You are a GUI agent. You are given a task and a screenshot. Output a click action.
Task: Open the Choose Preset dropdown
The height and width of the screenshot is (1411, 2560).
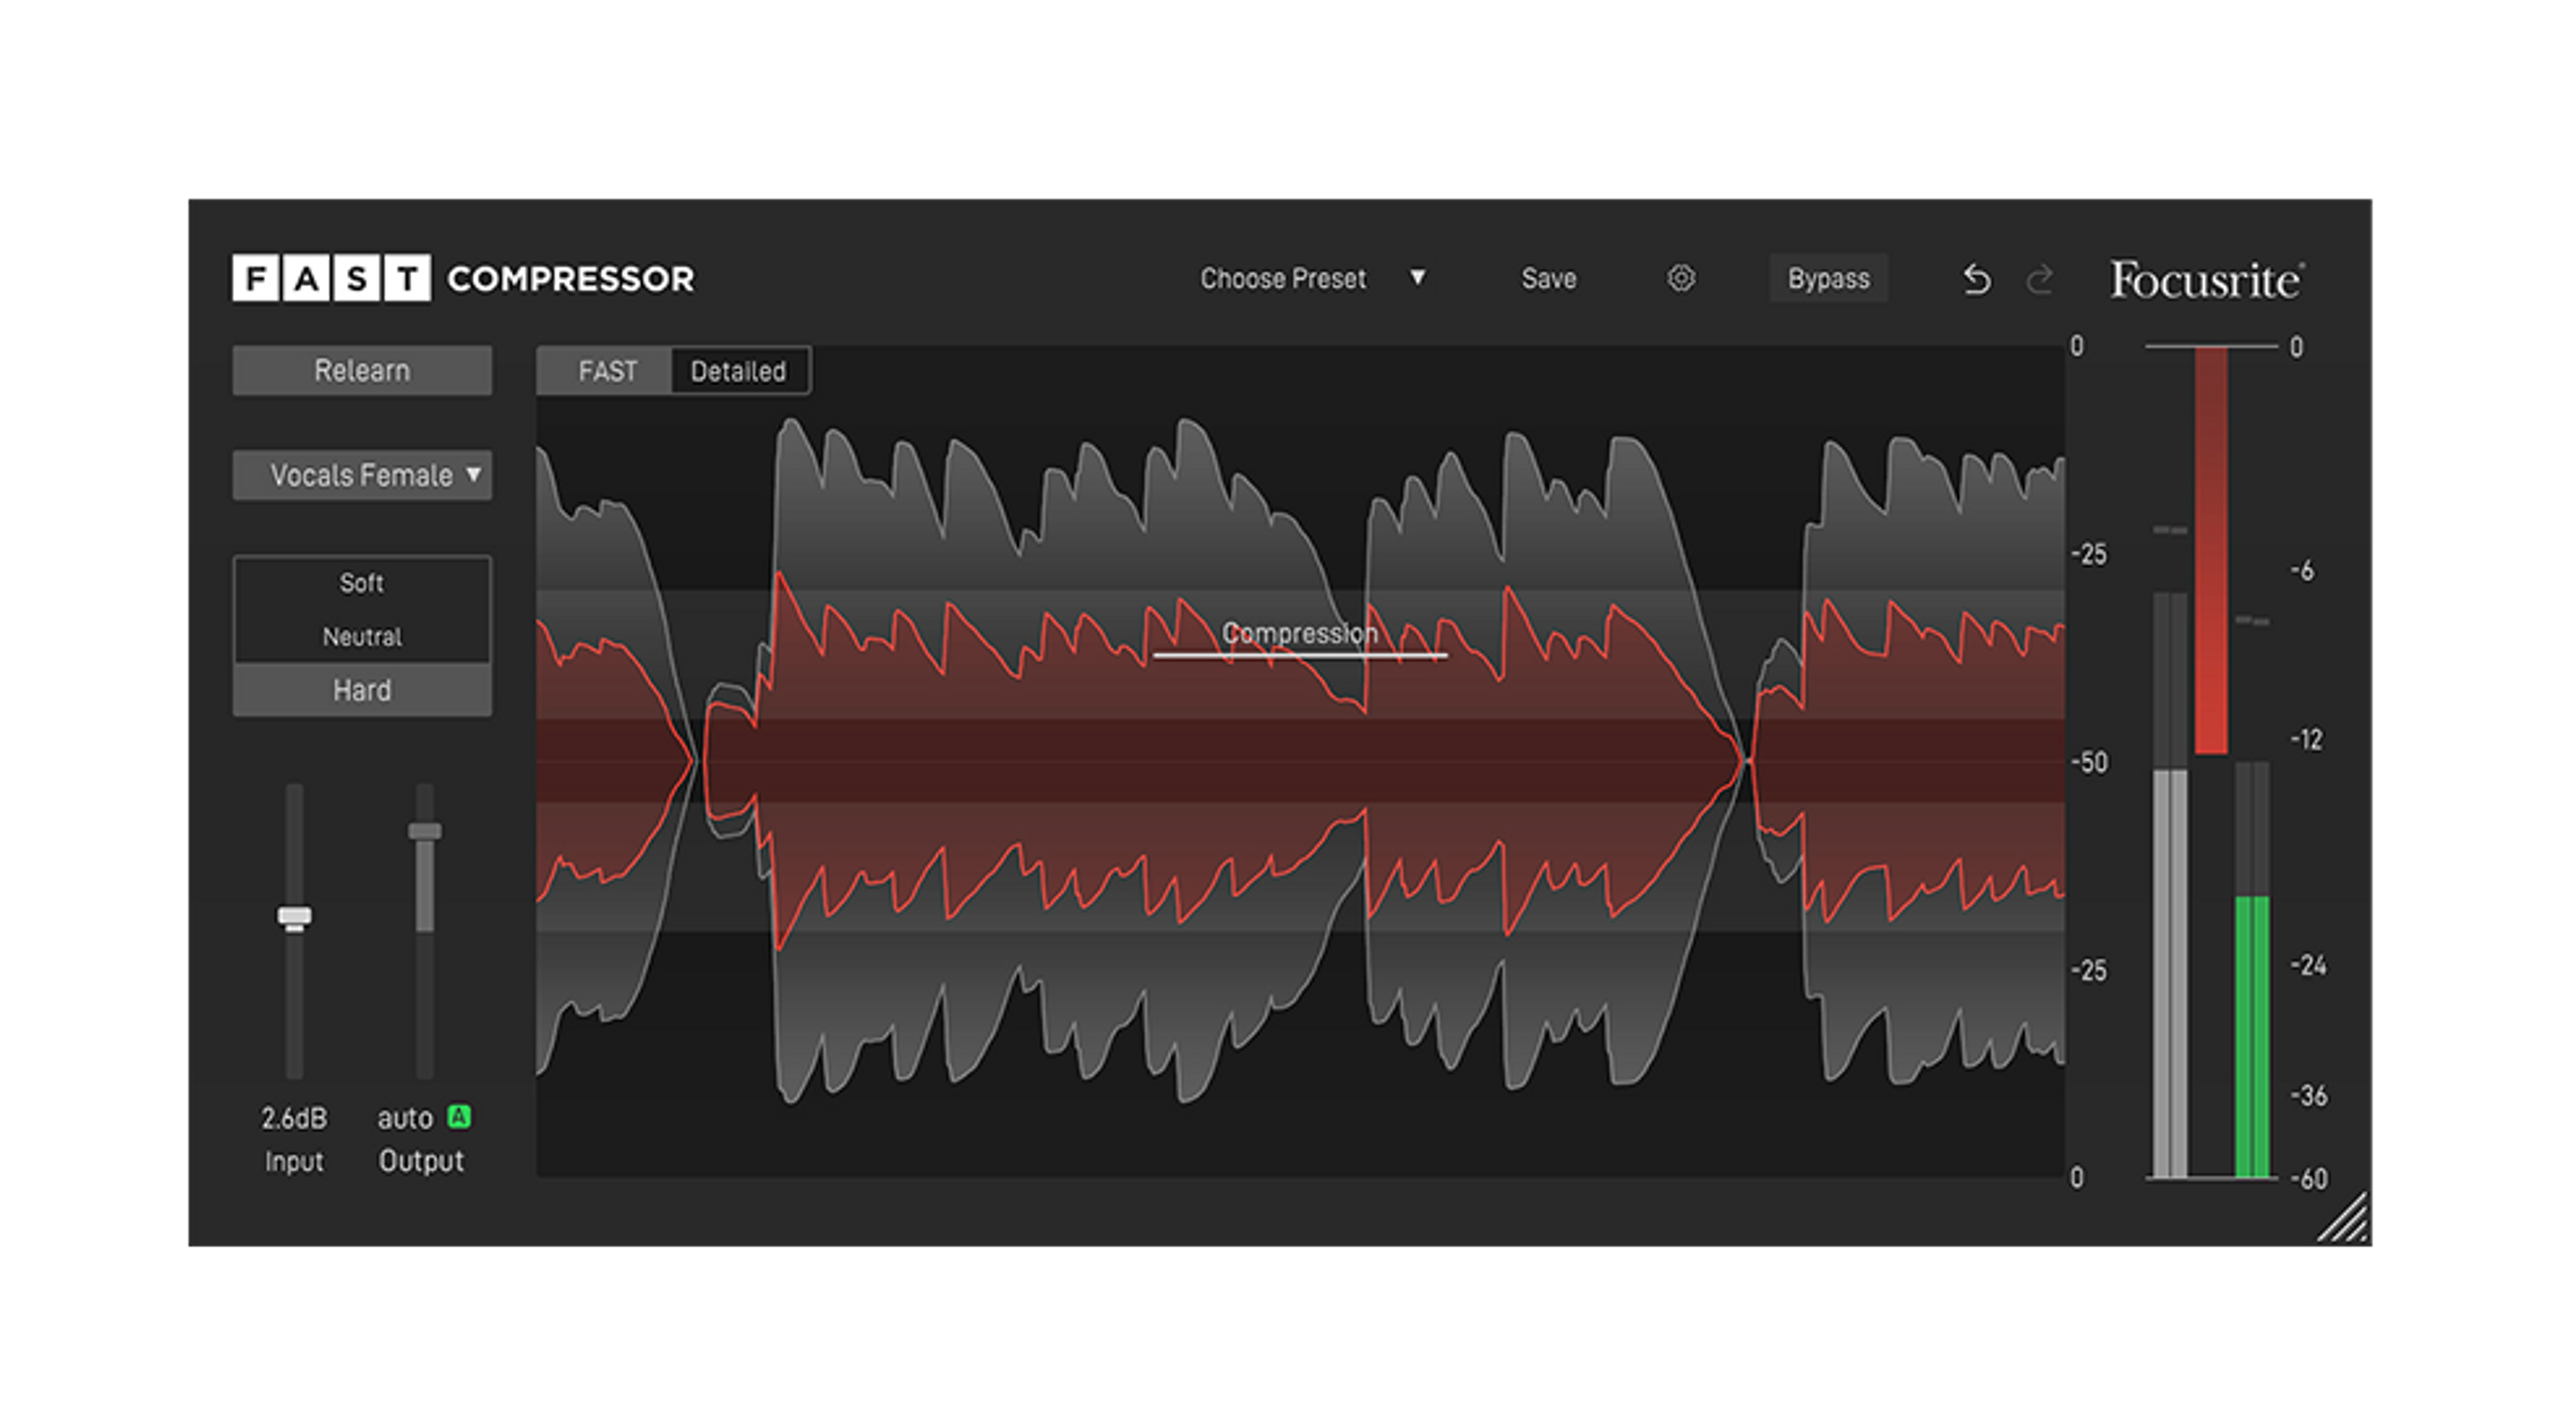click(x=1312, y=278)
